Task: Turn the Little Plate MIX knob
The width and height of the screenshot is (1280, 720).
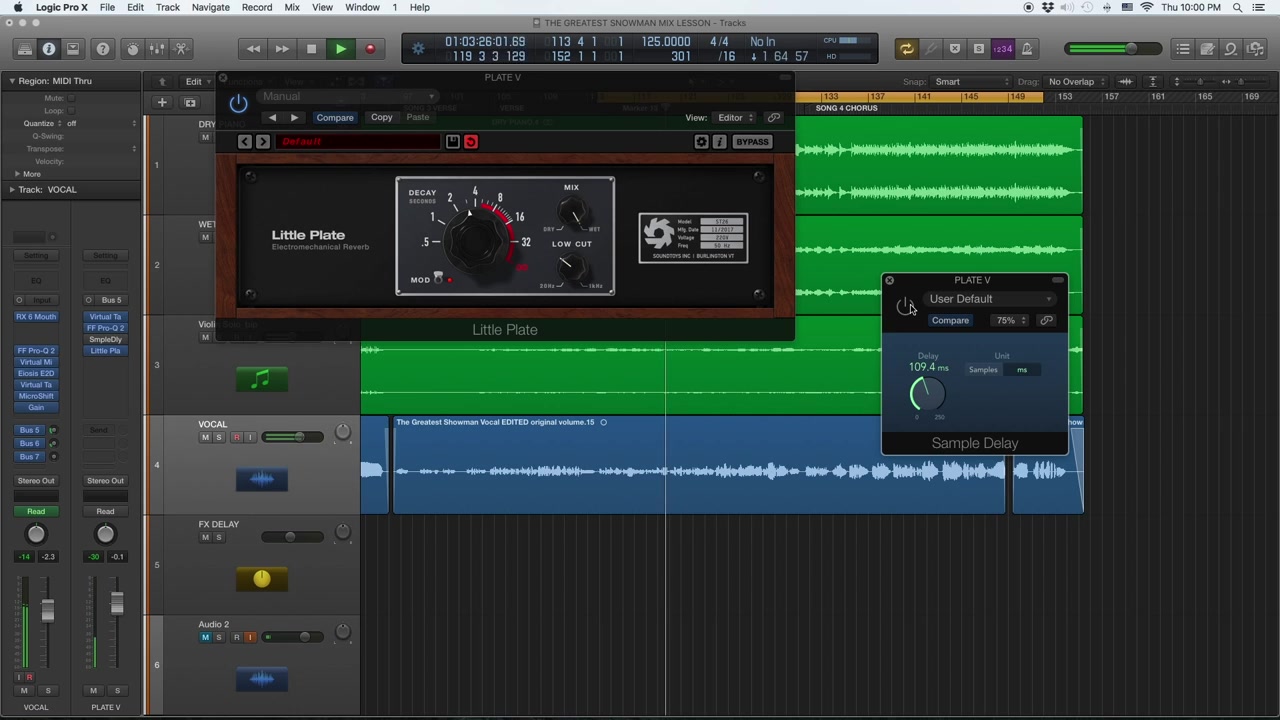Action: [573, 213]
